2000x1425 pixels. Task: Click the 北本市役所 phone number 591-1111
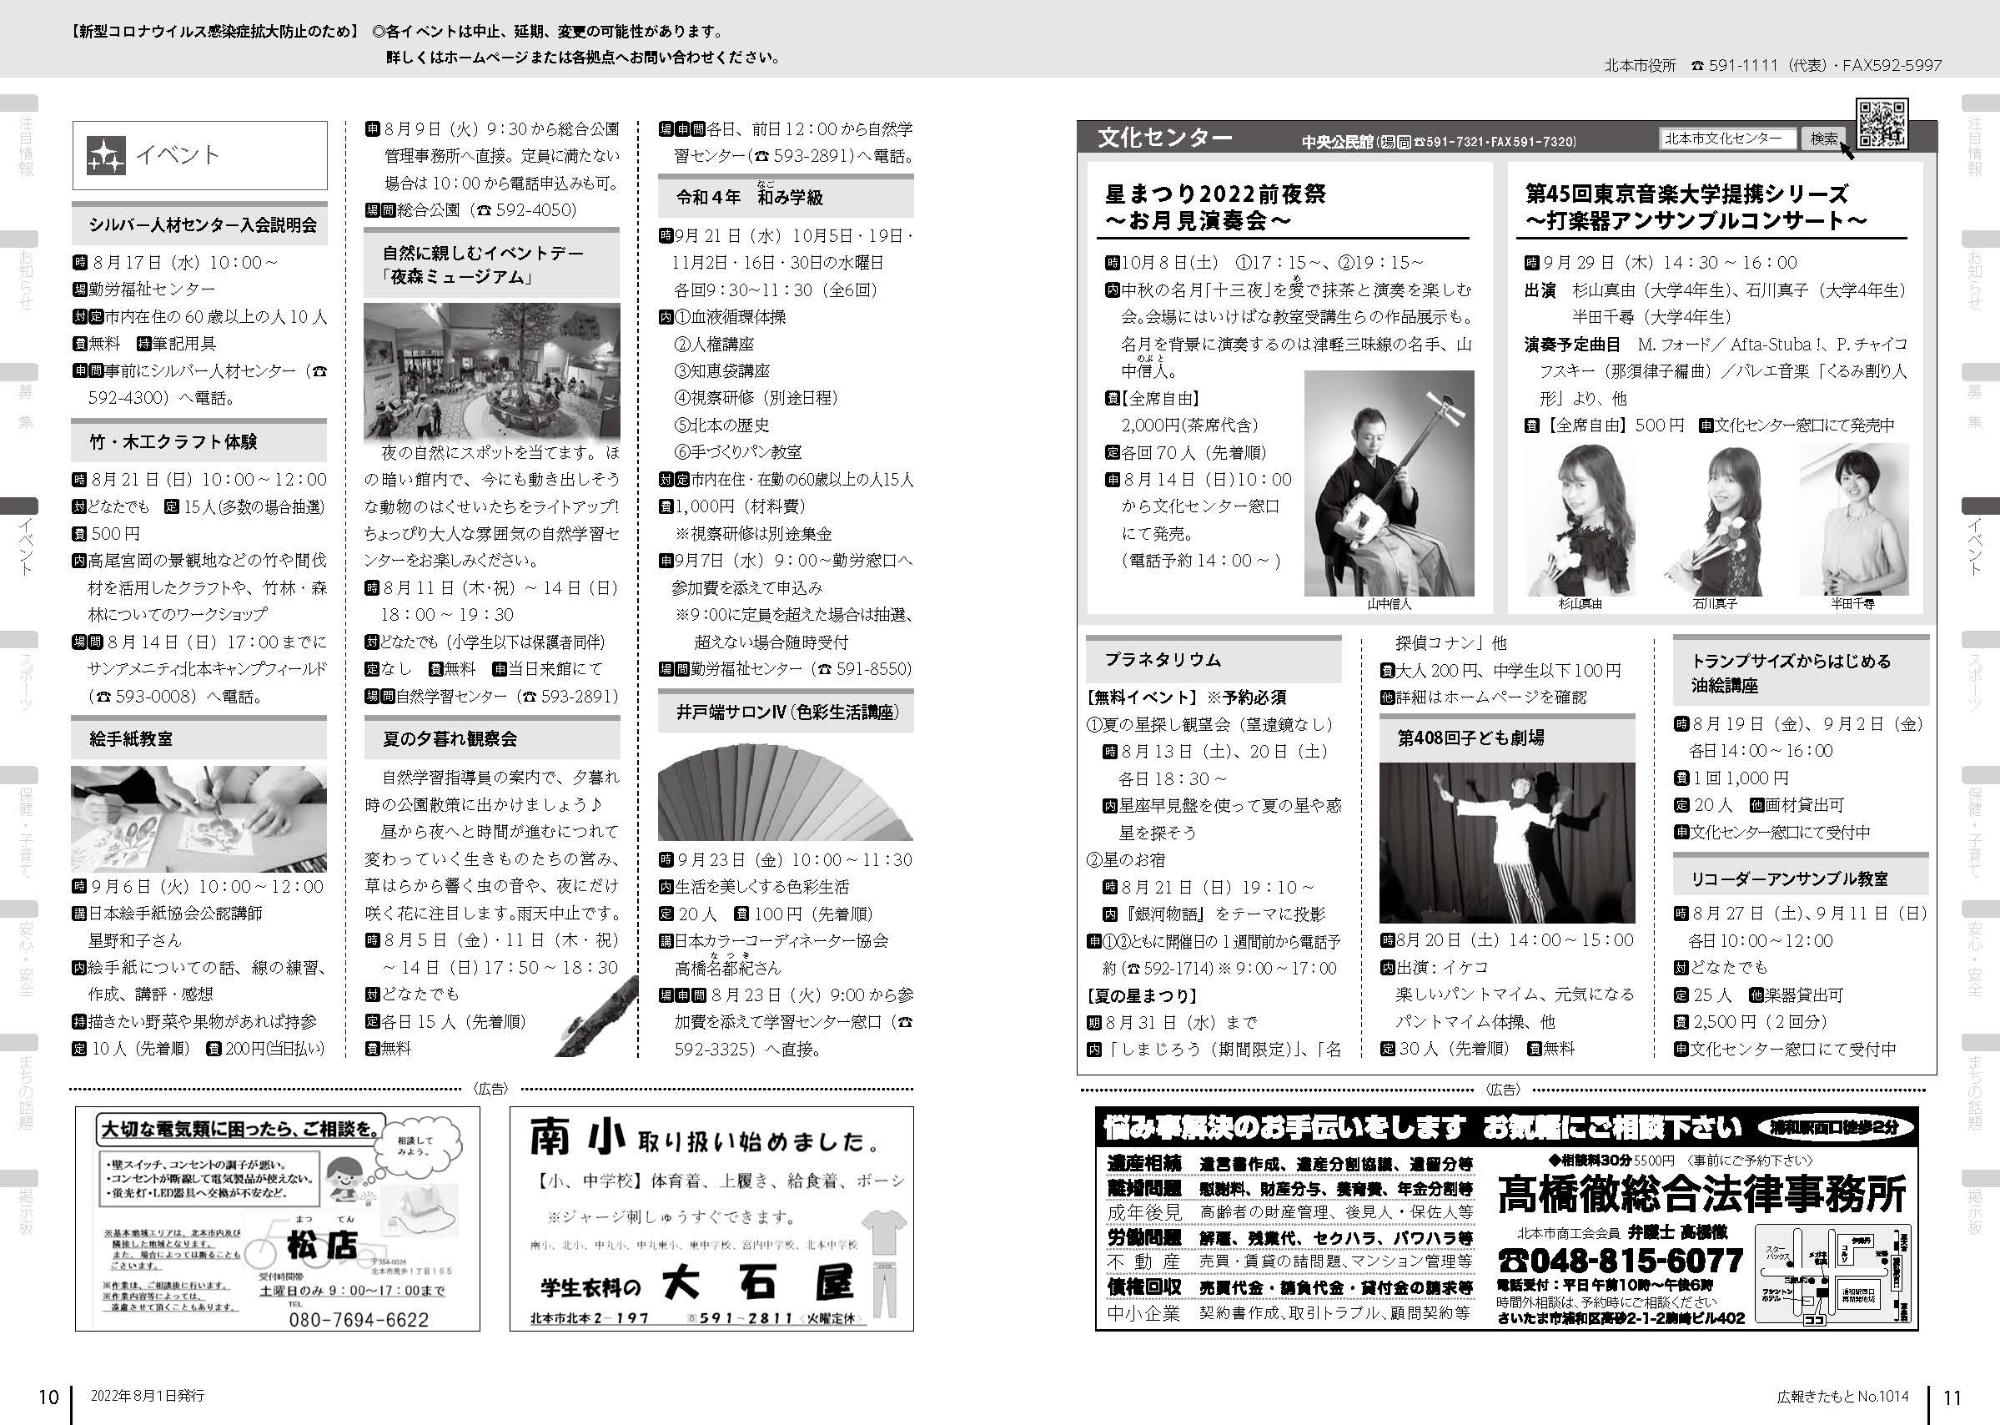(1743, 65)
